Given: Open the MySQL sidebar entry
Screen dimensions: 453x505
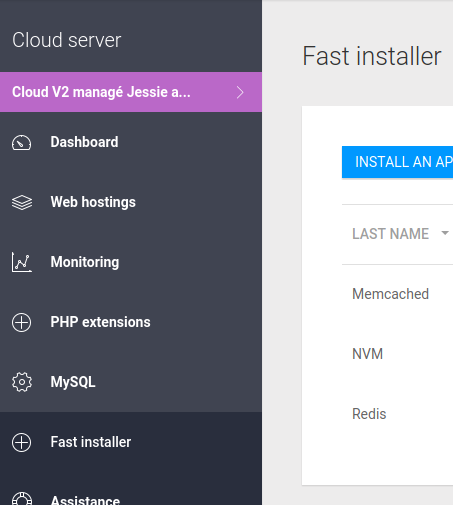Looking at the screenshot, I should coord(131,382).
